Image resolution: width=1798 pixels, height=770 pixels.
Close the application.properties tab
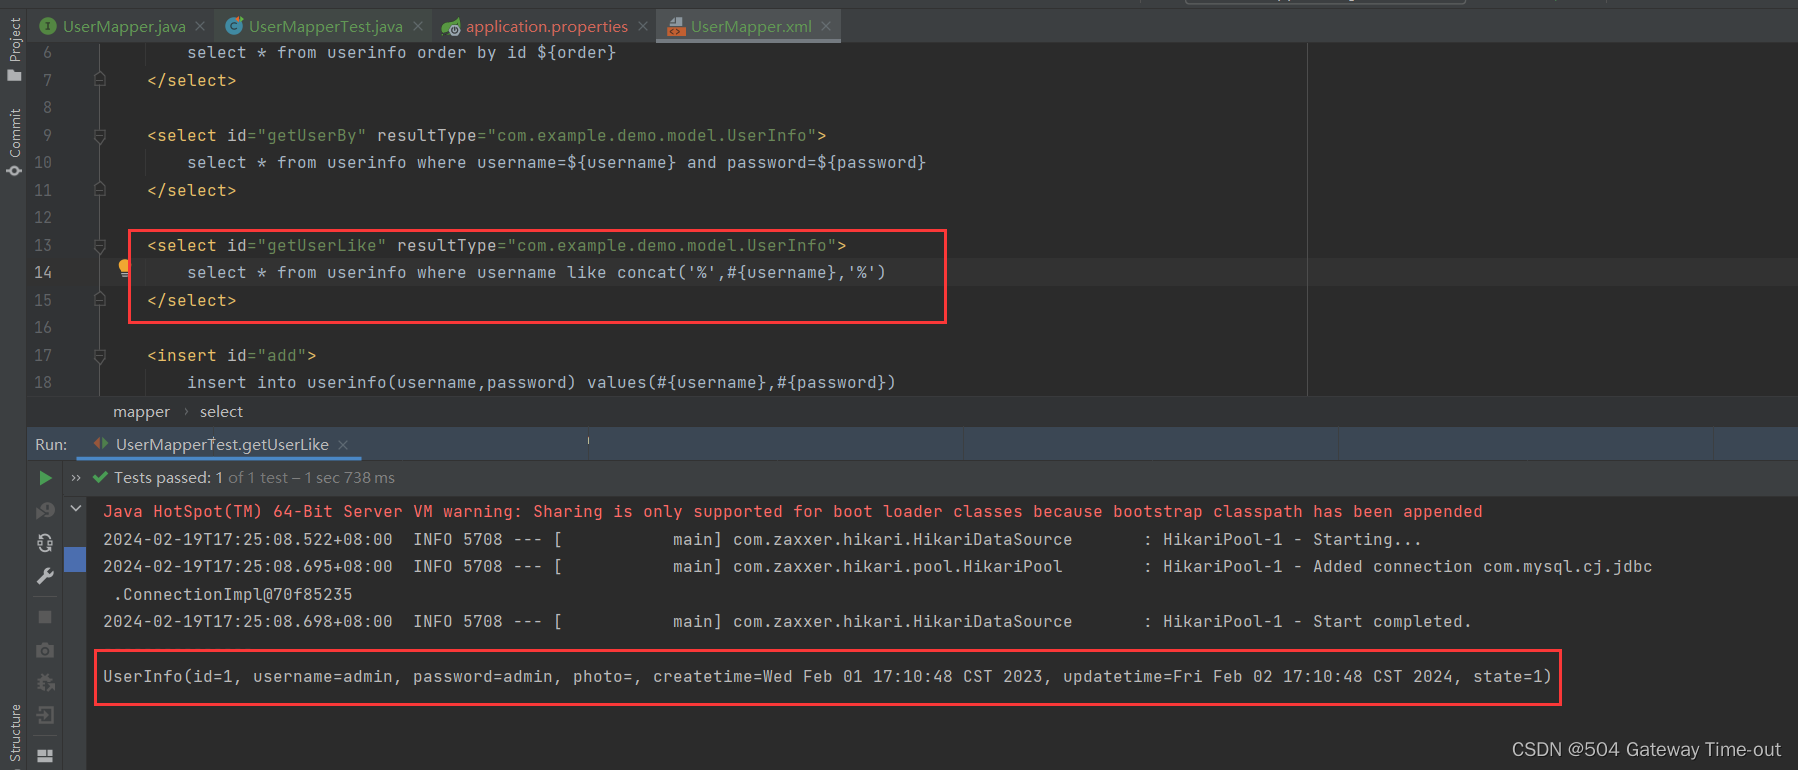pyautogui.click(x=643, y=26)
